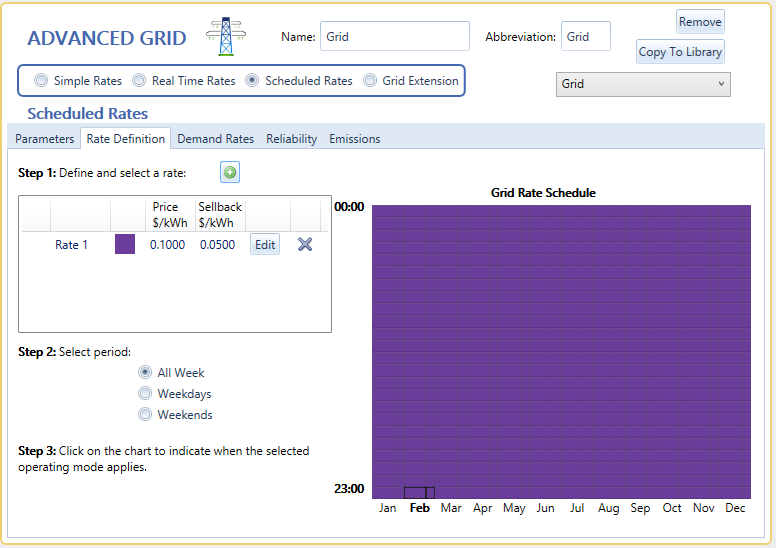Choose the Real Time Rates option
776x548 pixels.
[139, 81]
